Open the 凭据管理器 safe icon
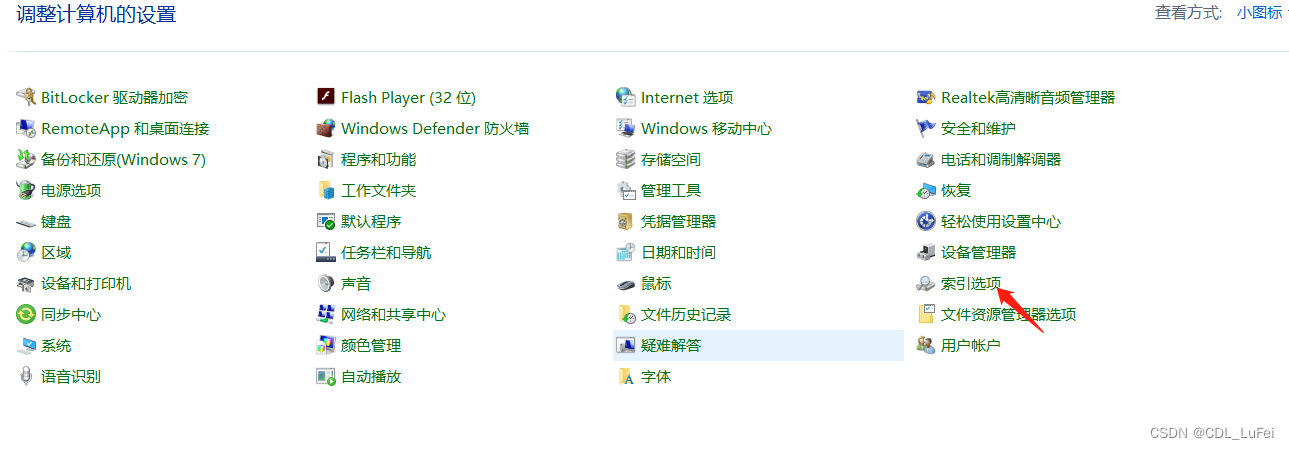This screenshot has width=1289, height=449. click(626, 221)
